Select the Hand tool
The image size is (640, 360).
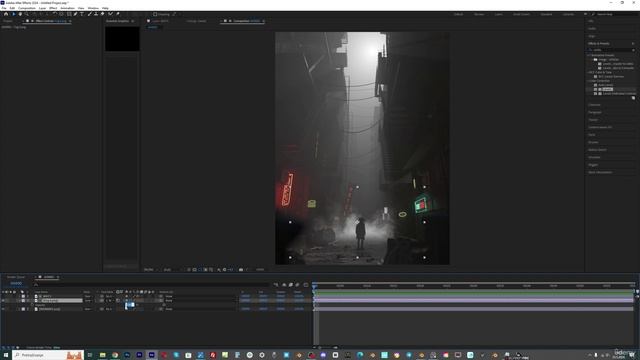(20, 14)
